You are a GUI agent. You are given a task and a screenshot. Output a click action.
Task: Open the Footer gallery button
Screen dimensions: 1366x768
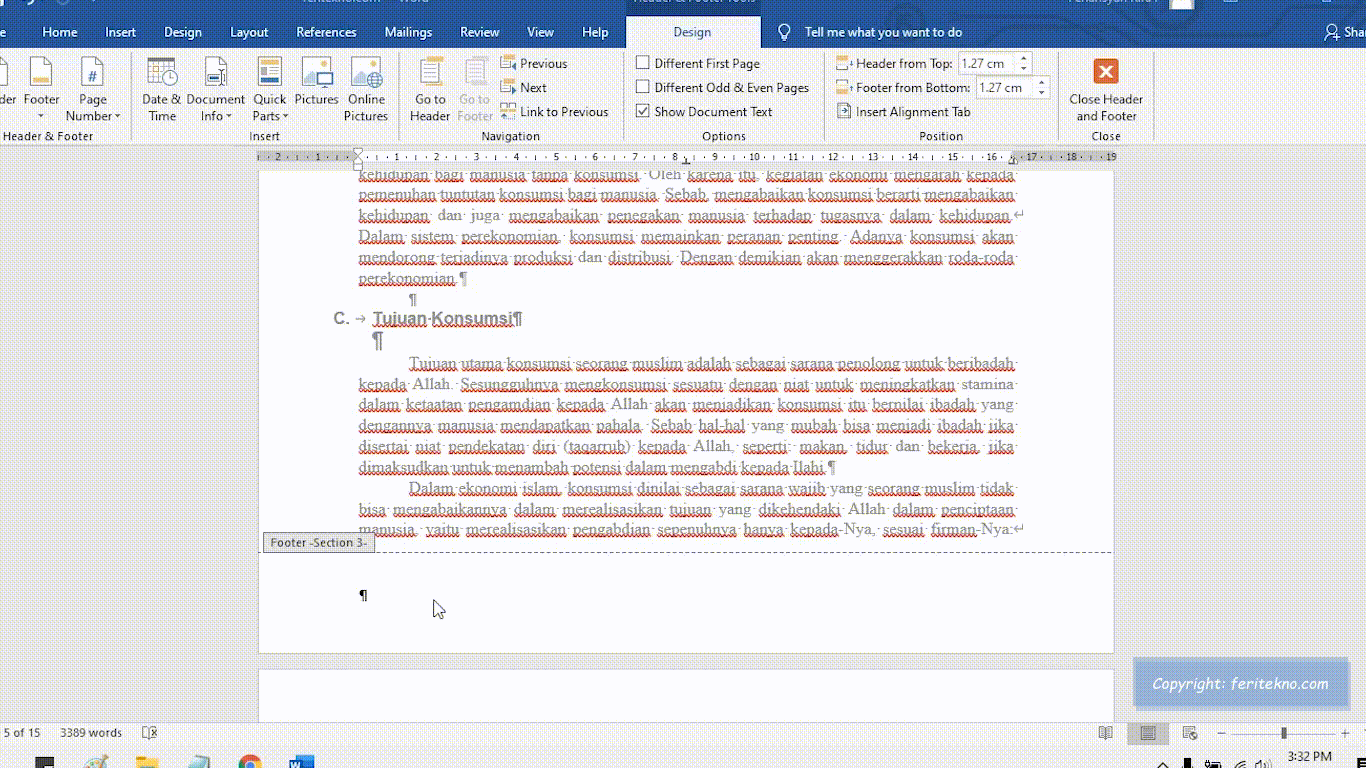click(x=41, y=90)
